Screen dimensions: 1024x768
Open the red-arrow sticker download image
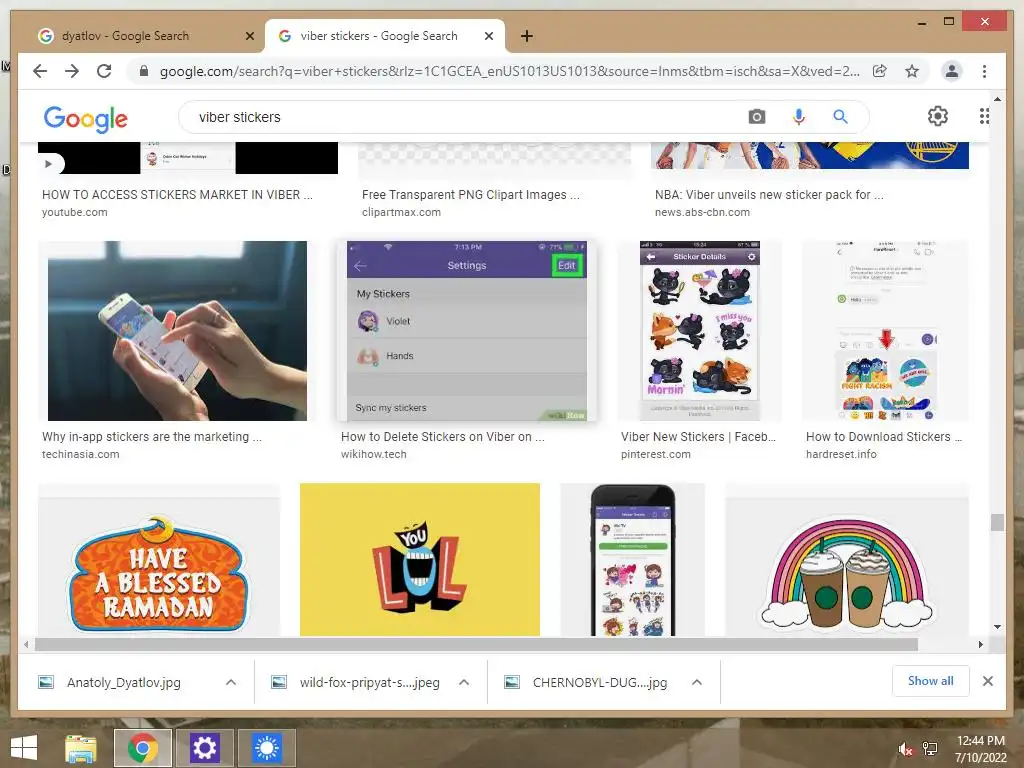pos(886,331)
